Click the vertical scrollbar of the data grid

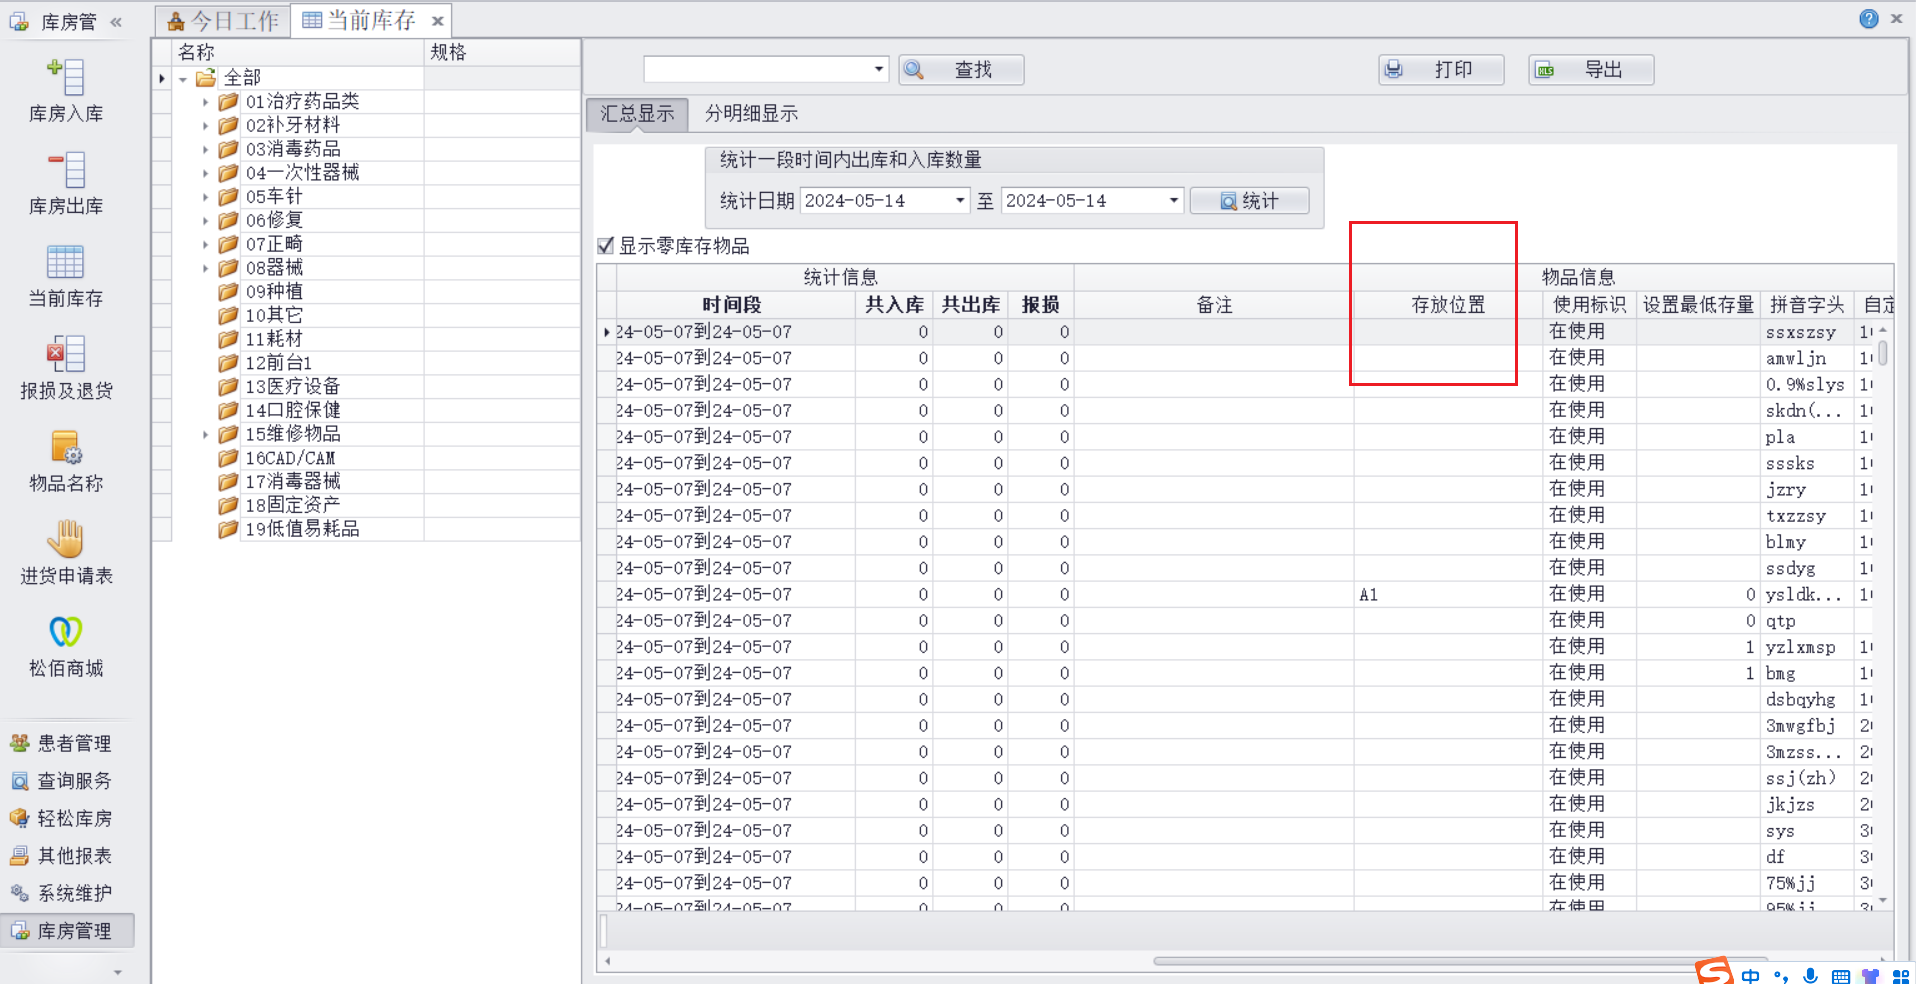click(x=1883, y=353)
